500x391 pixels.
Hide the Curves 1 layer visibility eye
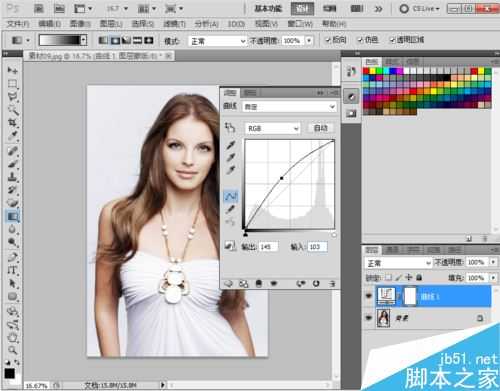click(369, 296)
